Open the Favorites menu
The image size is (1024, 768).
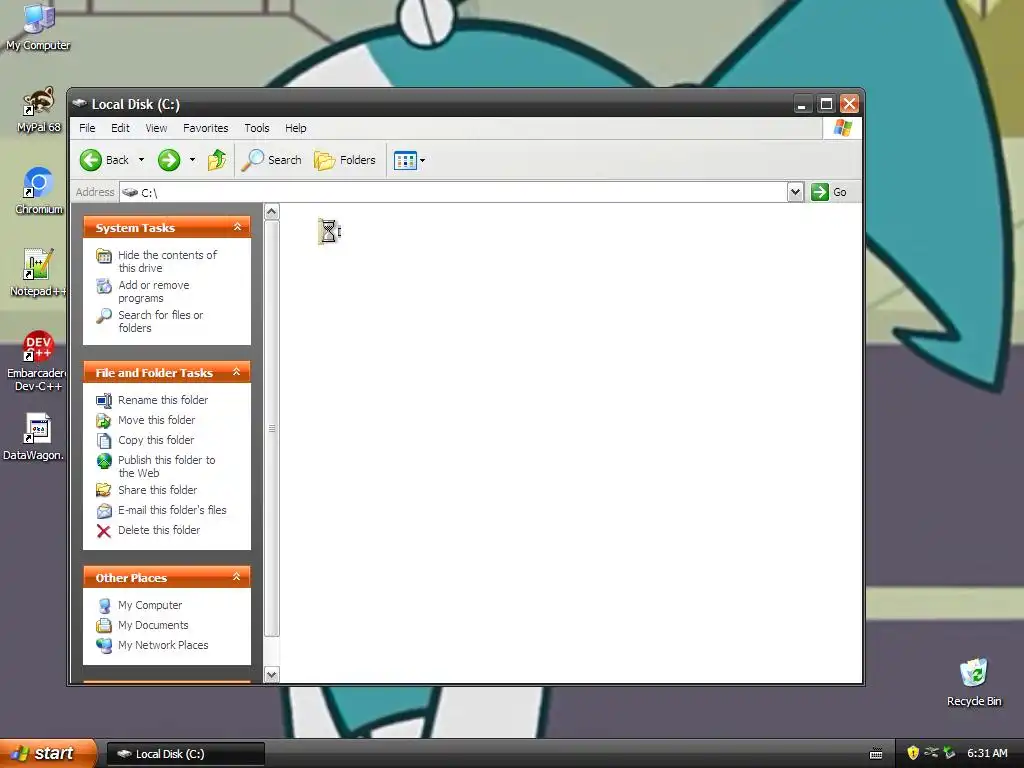pyautogui.click(x=206, y=128)
